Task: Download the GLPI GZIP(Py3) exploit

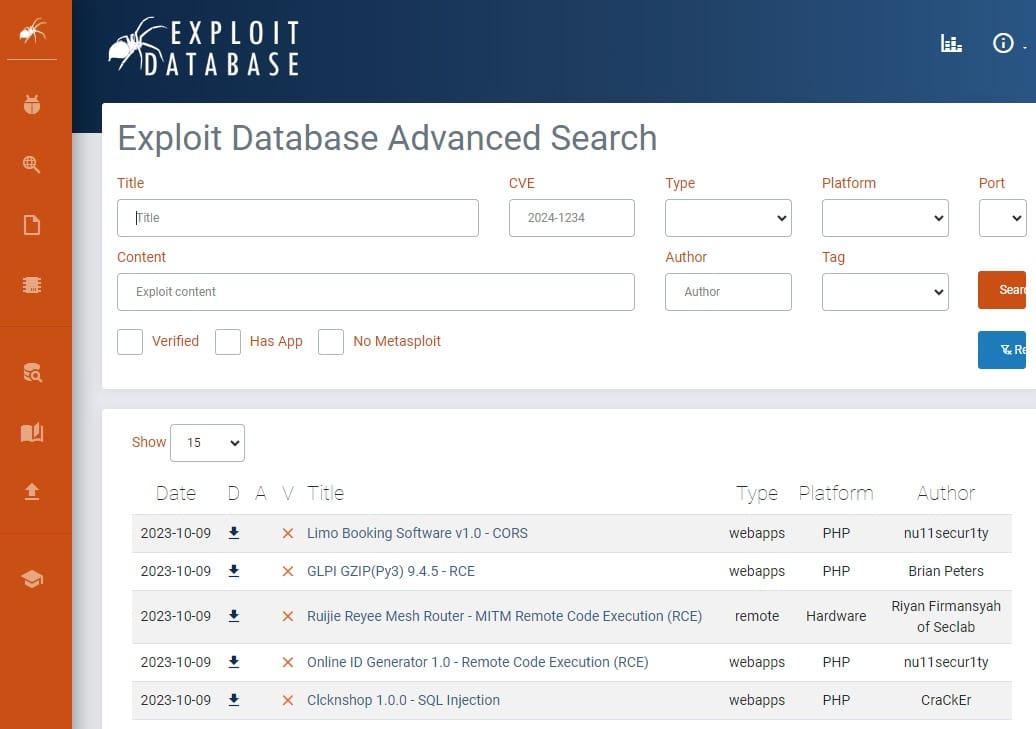Action: [234, 571]
